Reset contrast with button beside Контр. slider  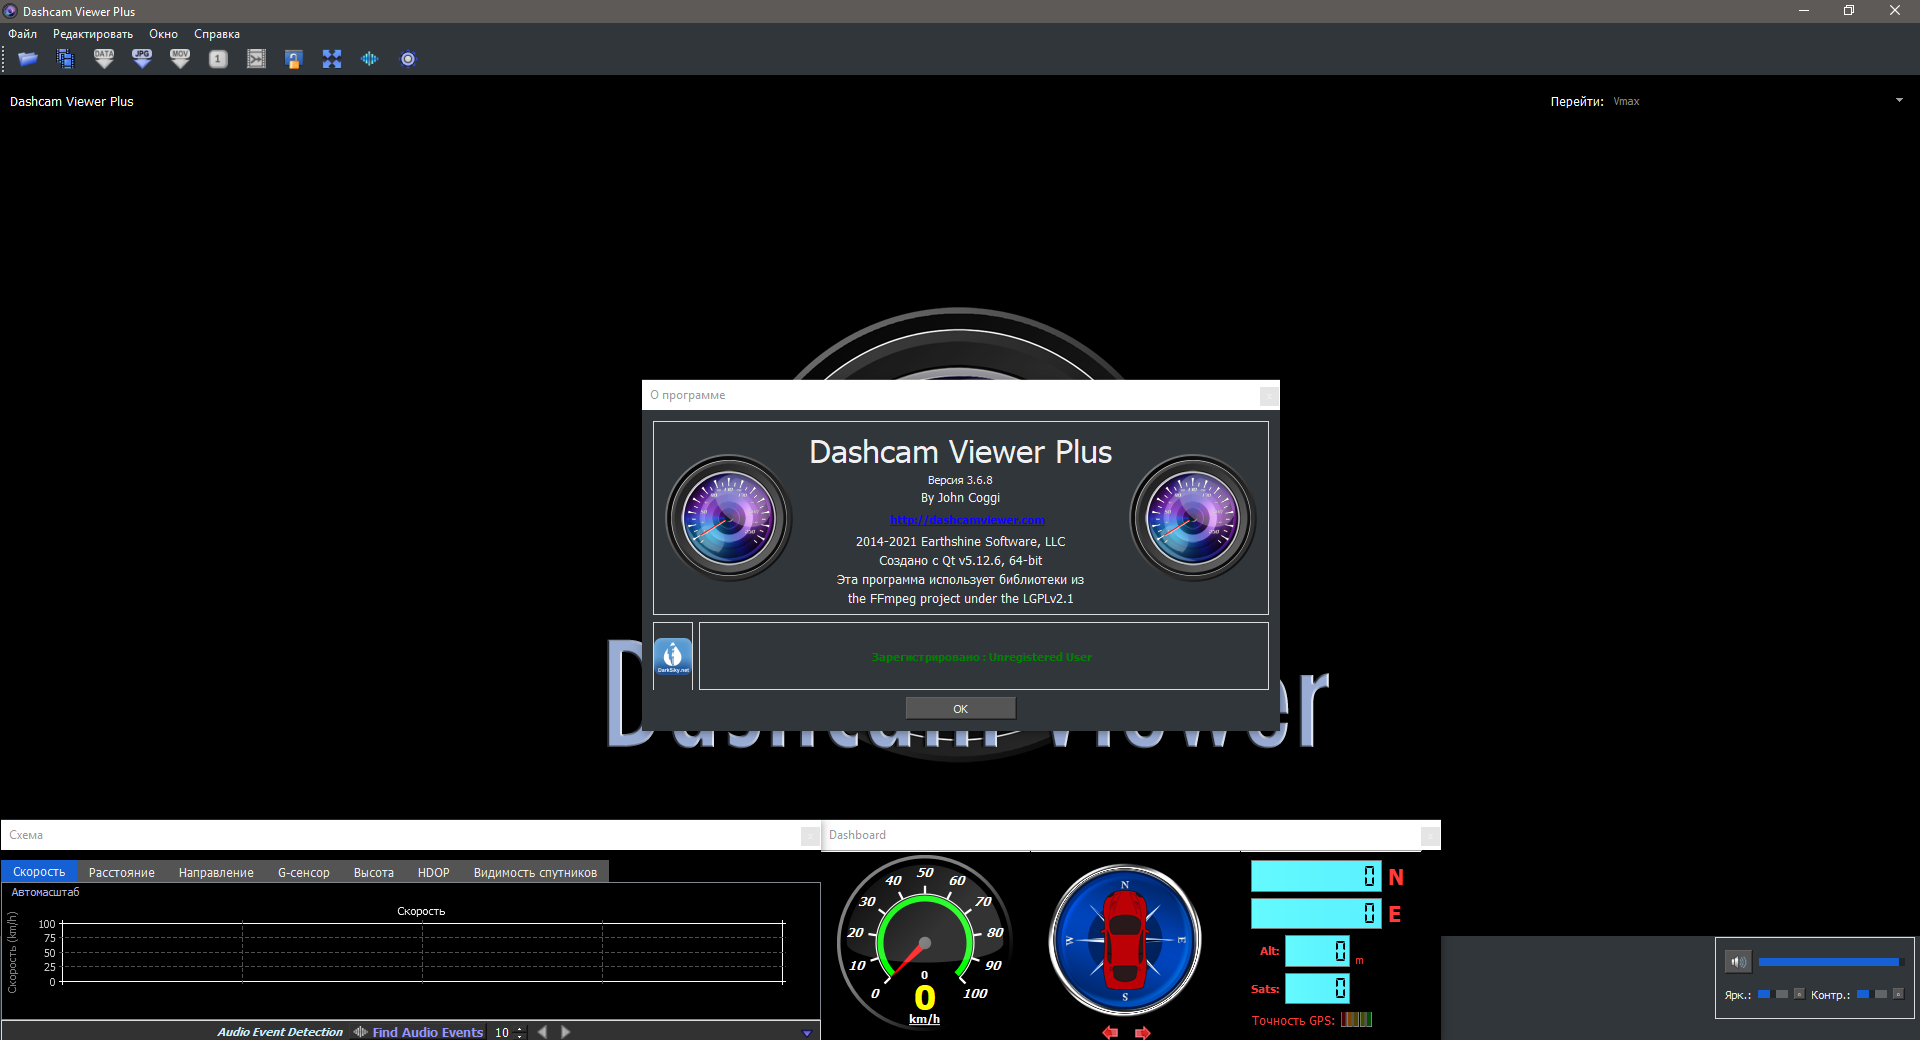1898,994
